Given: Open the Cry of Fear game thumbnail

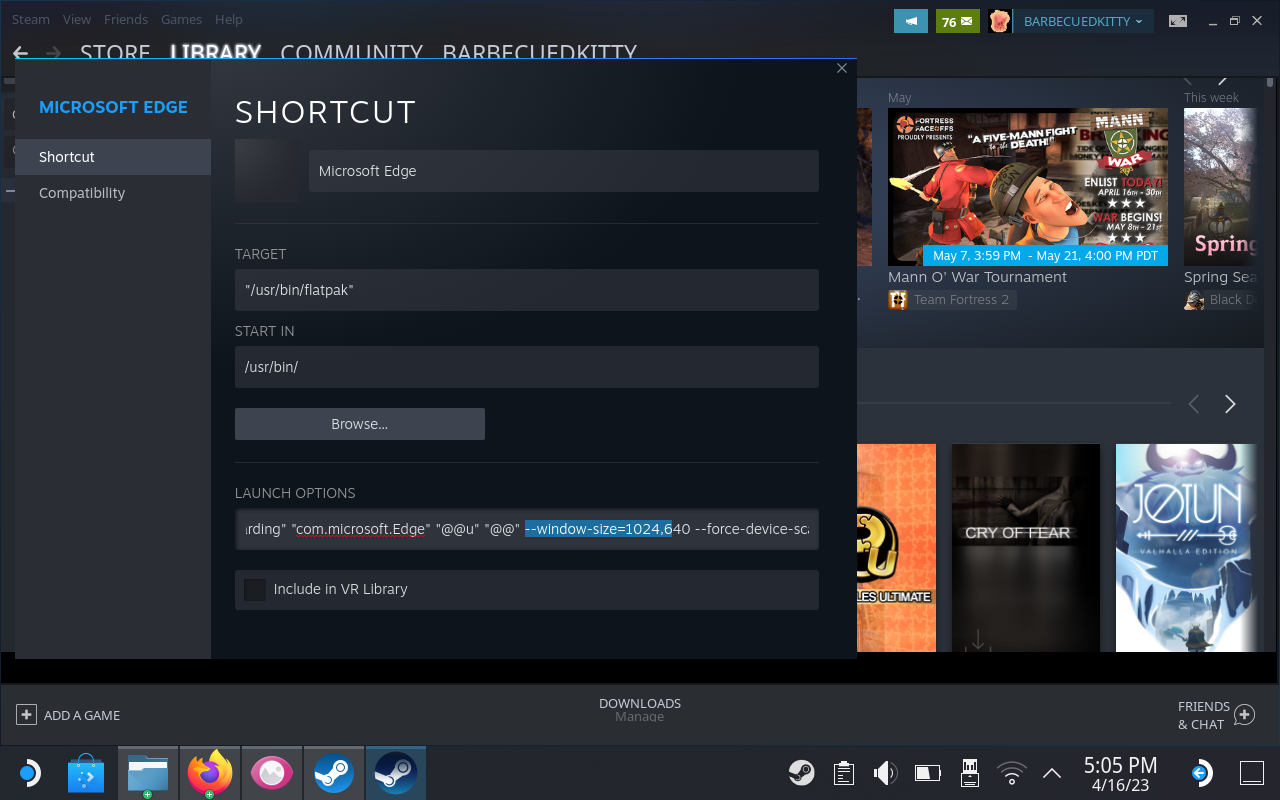Looking at the screenshot, I should (x=1025, y=548).
